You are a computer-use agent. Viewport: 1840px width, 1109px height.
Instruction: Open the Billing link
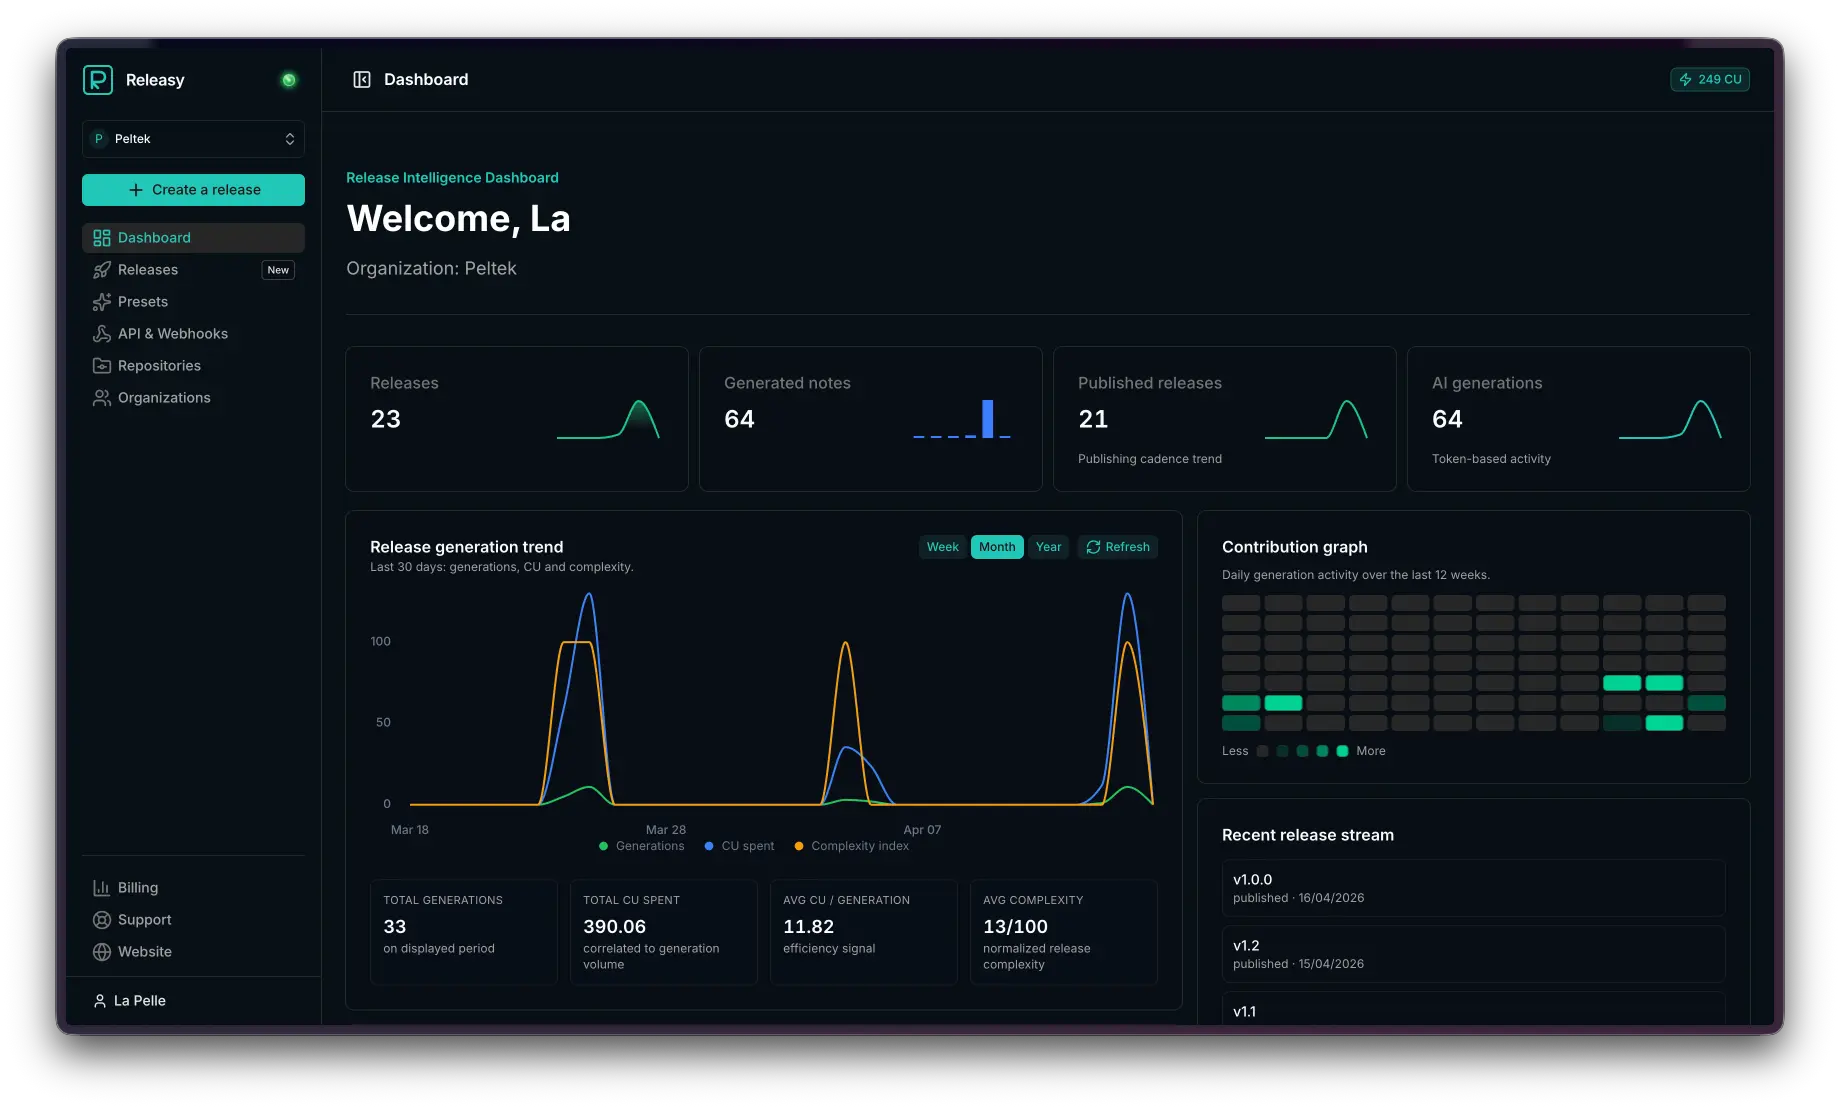tap(193, 888)
